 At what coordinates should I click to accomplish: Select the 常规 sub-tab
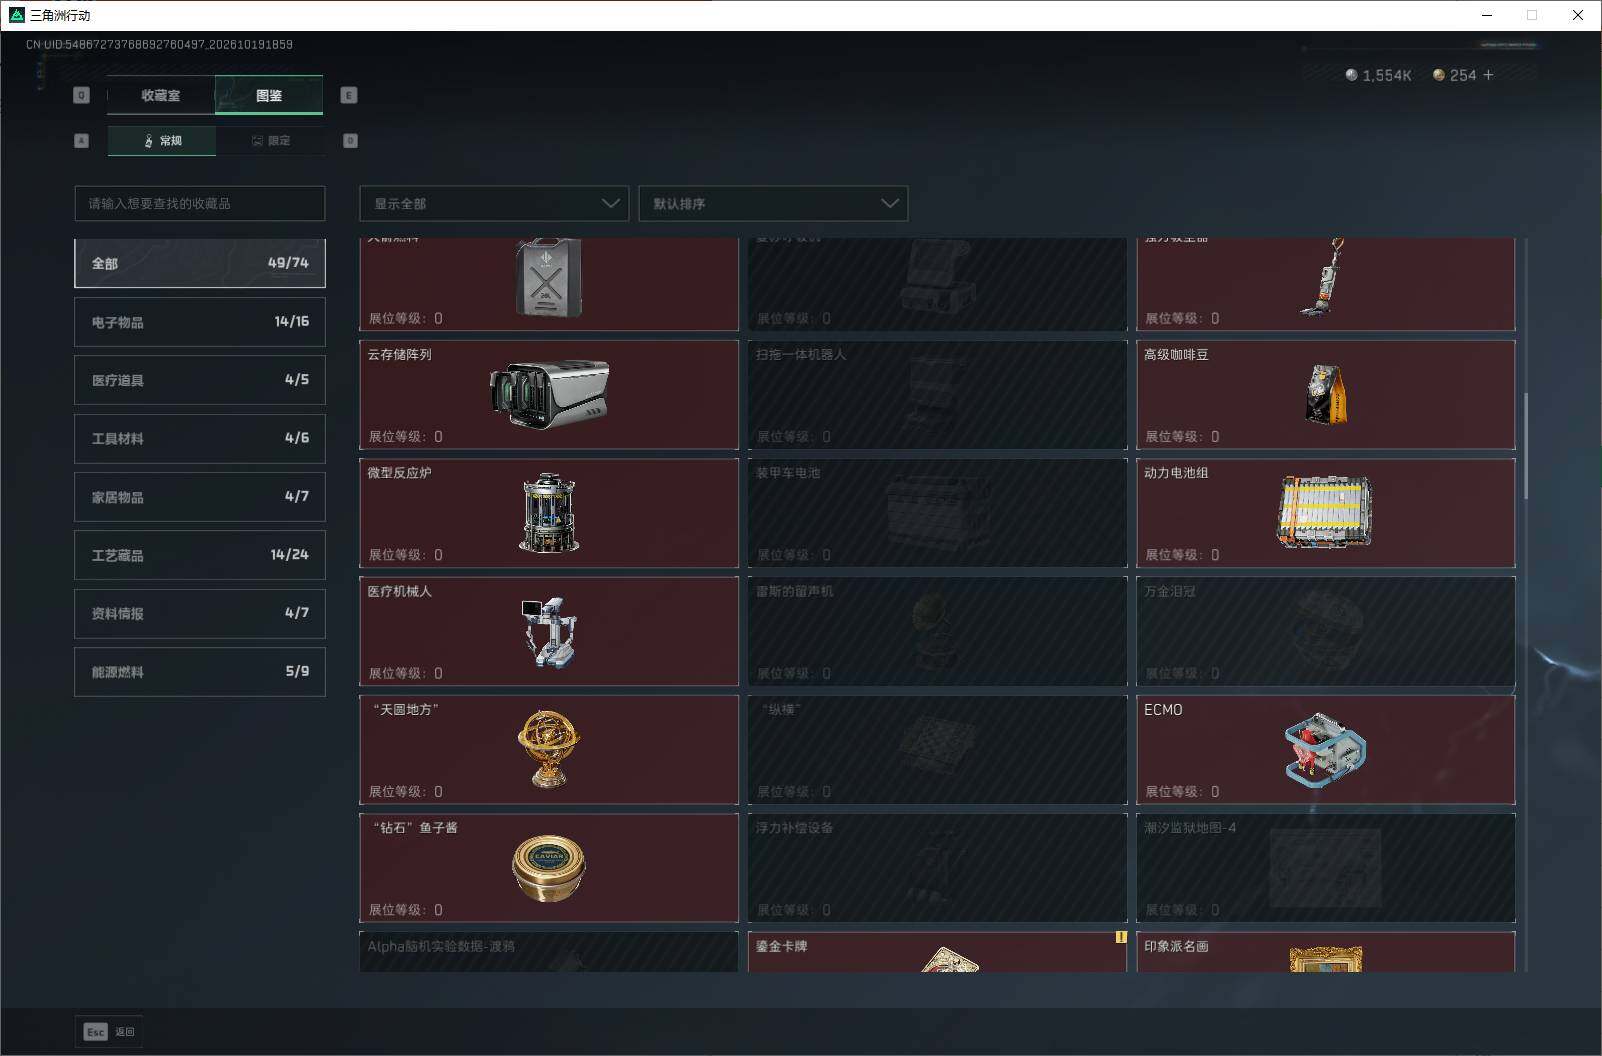[x=162, y=141]
